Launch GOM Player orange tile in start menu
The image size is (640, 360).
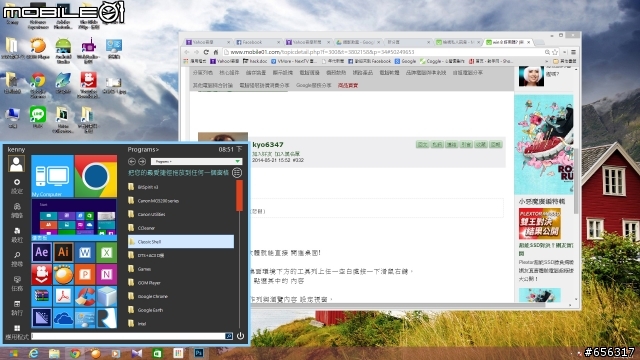[63, 274]
